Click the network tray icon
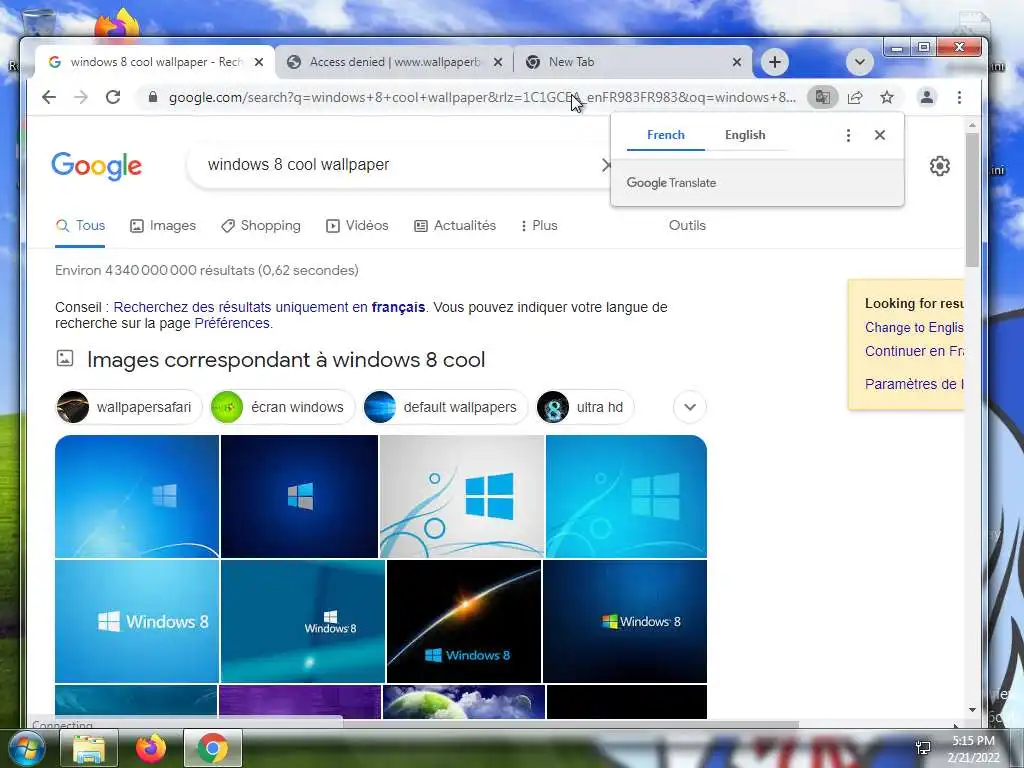 (x=923, y=748)
